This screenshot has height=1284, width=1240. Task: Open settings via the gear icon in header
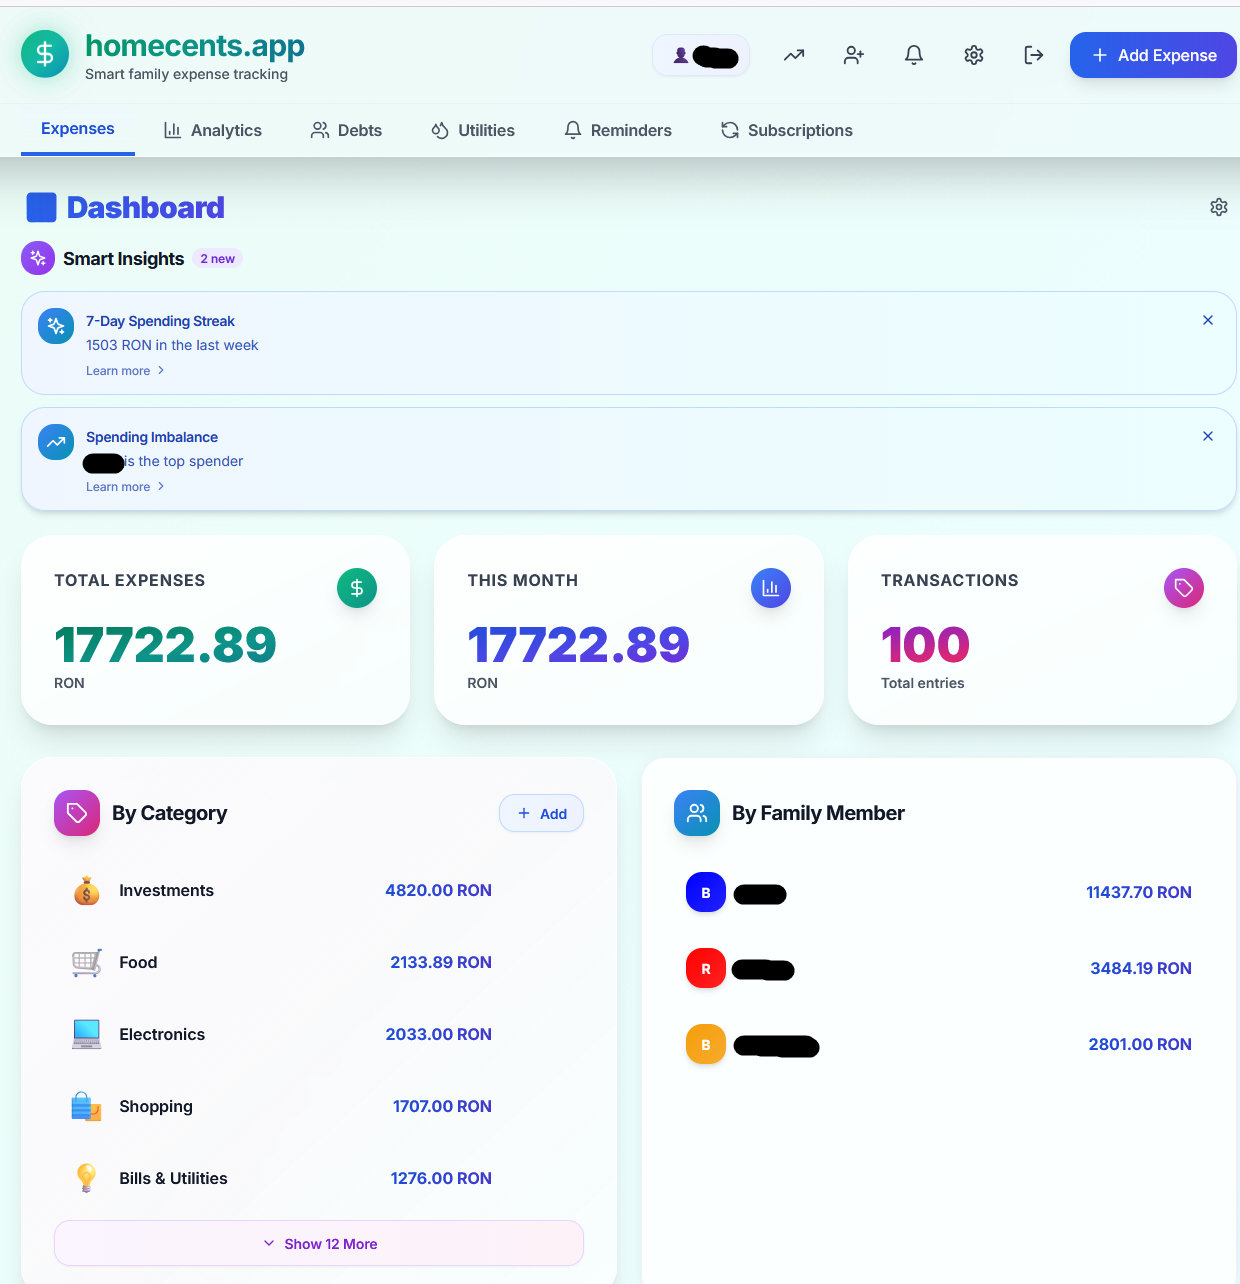click(x=973, y=55)
